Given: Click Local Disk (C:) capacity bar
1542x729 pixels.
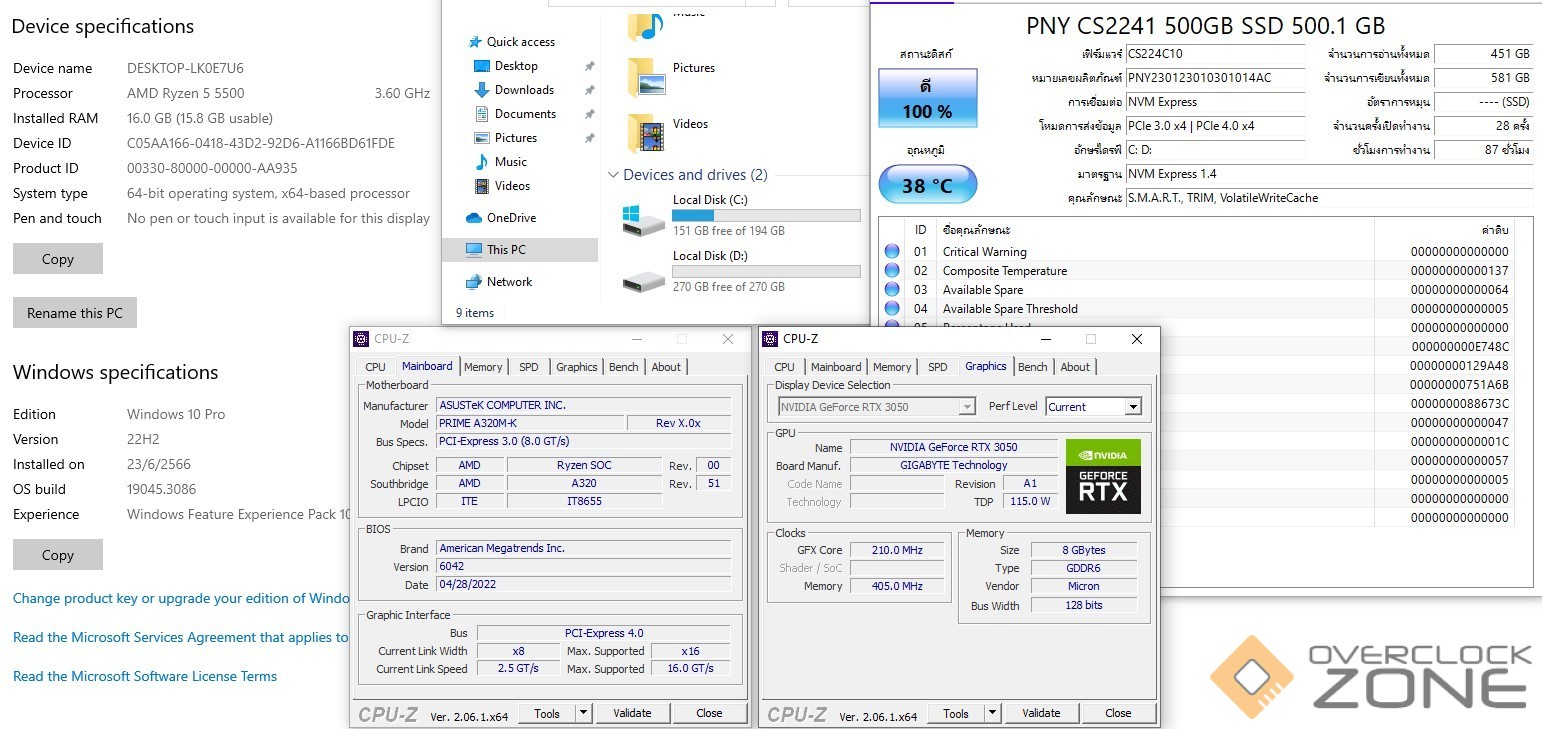Looking at the screenshot, I should (x=766, y=215).
